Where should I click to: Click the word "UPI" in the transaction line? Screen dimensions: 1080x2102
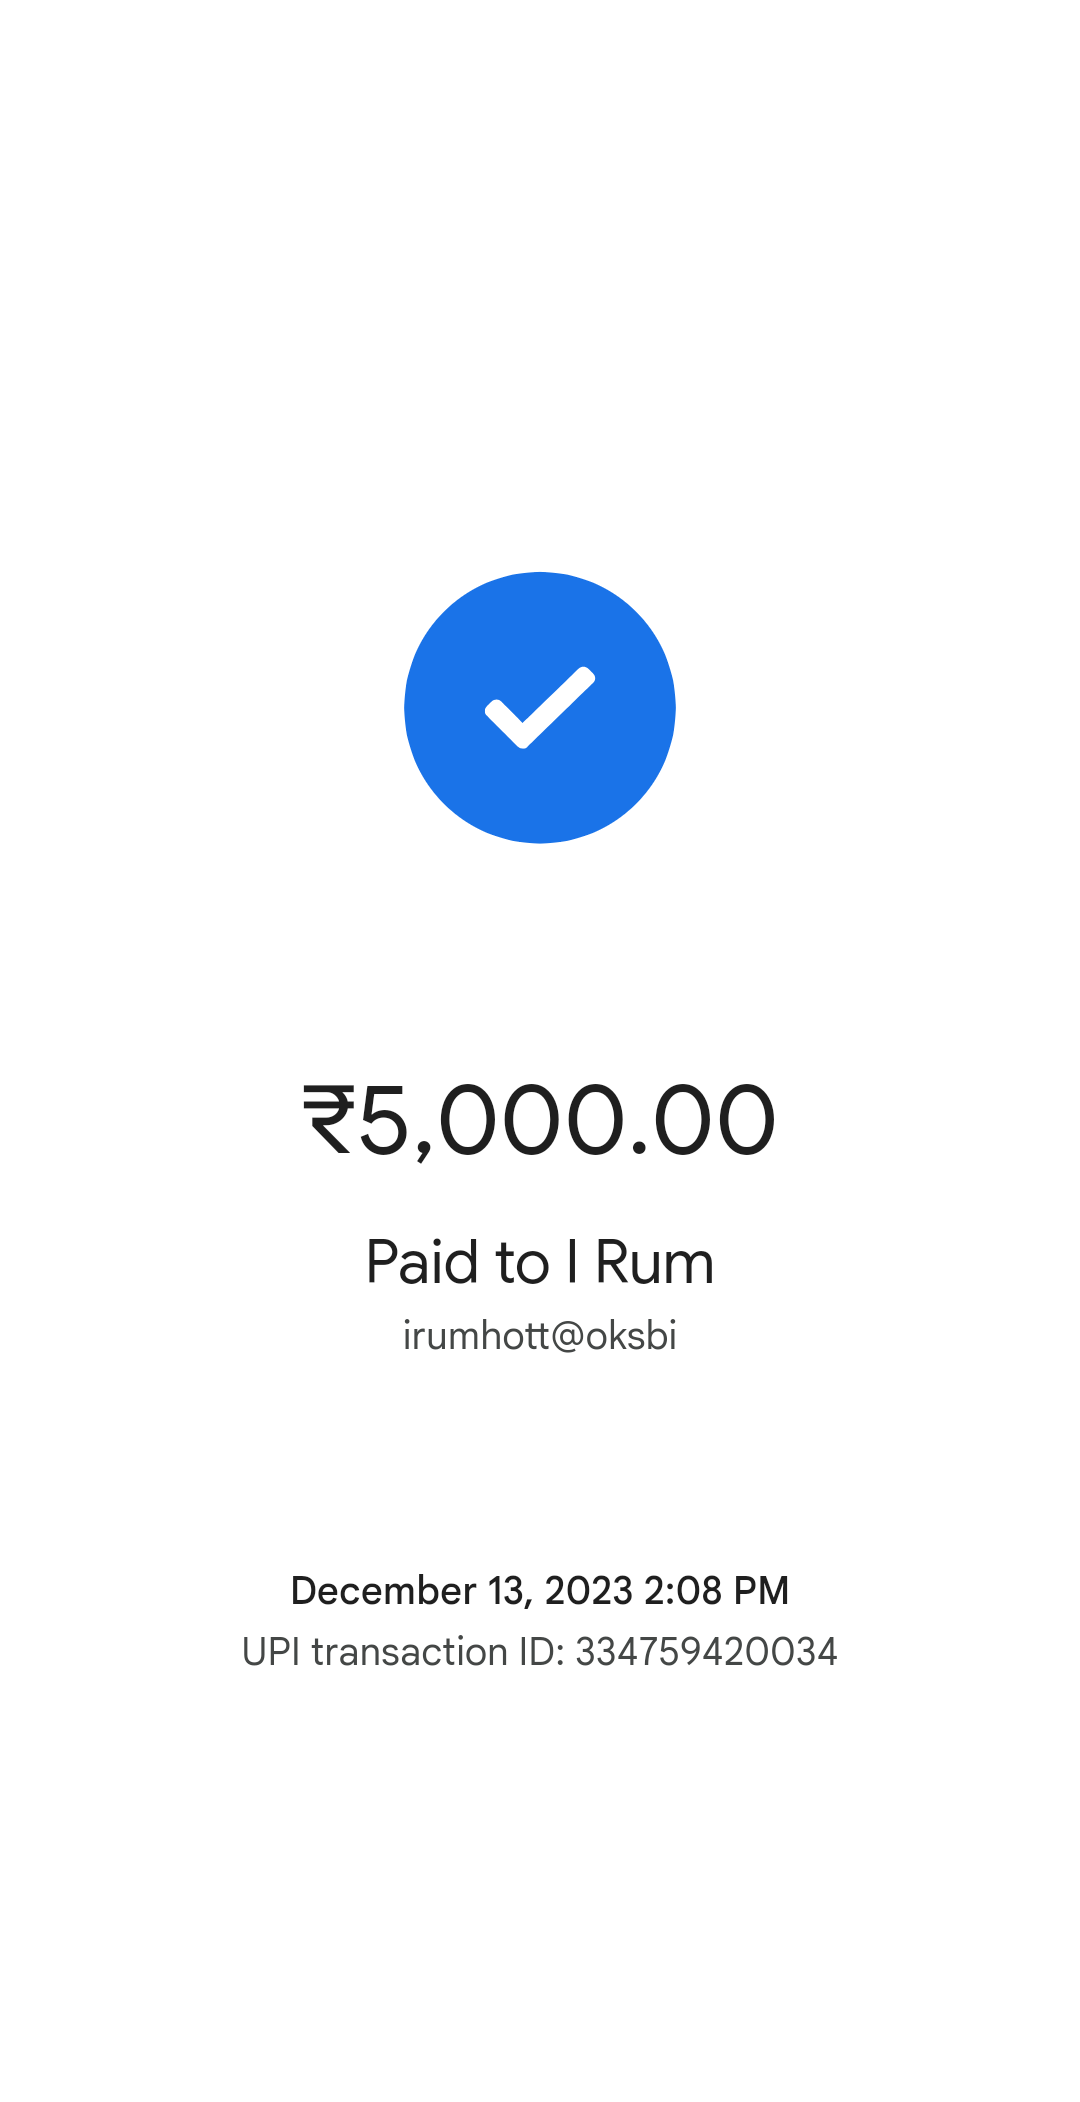pyautogui.click(x=271, y=1652)
